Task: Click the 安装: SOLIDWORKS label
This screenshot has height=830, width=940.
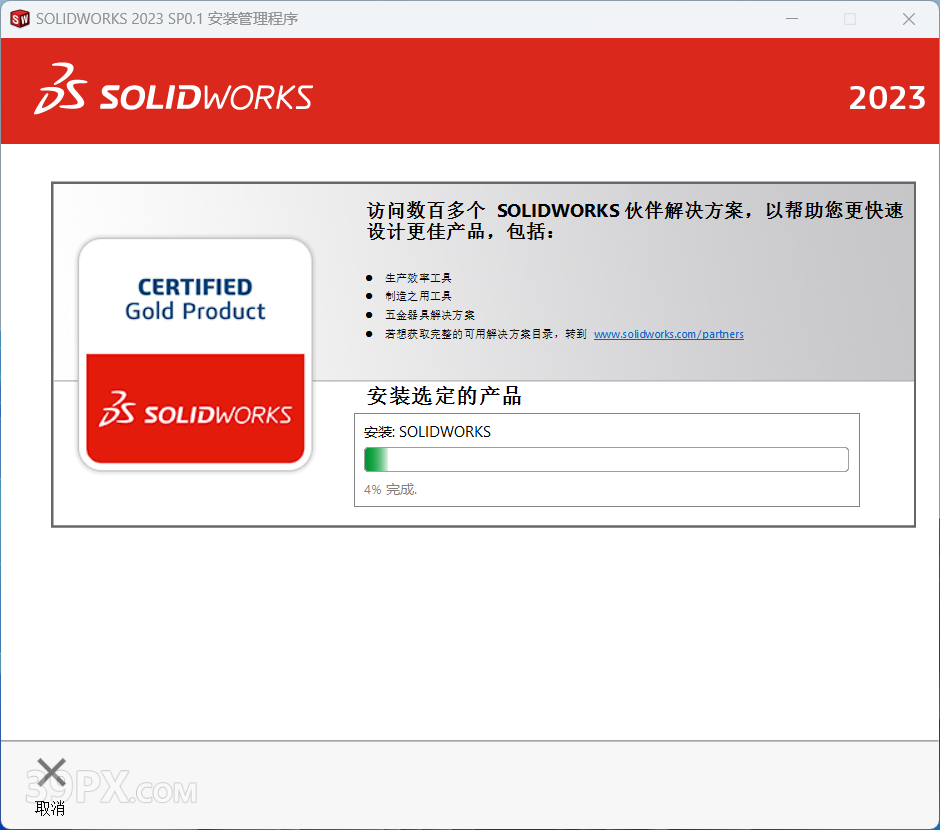Action: [428, 432]
